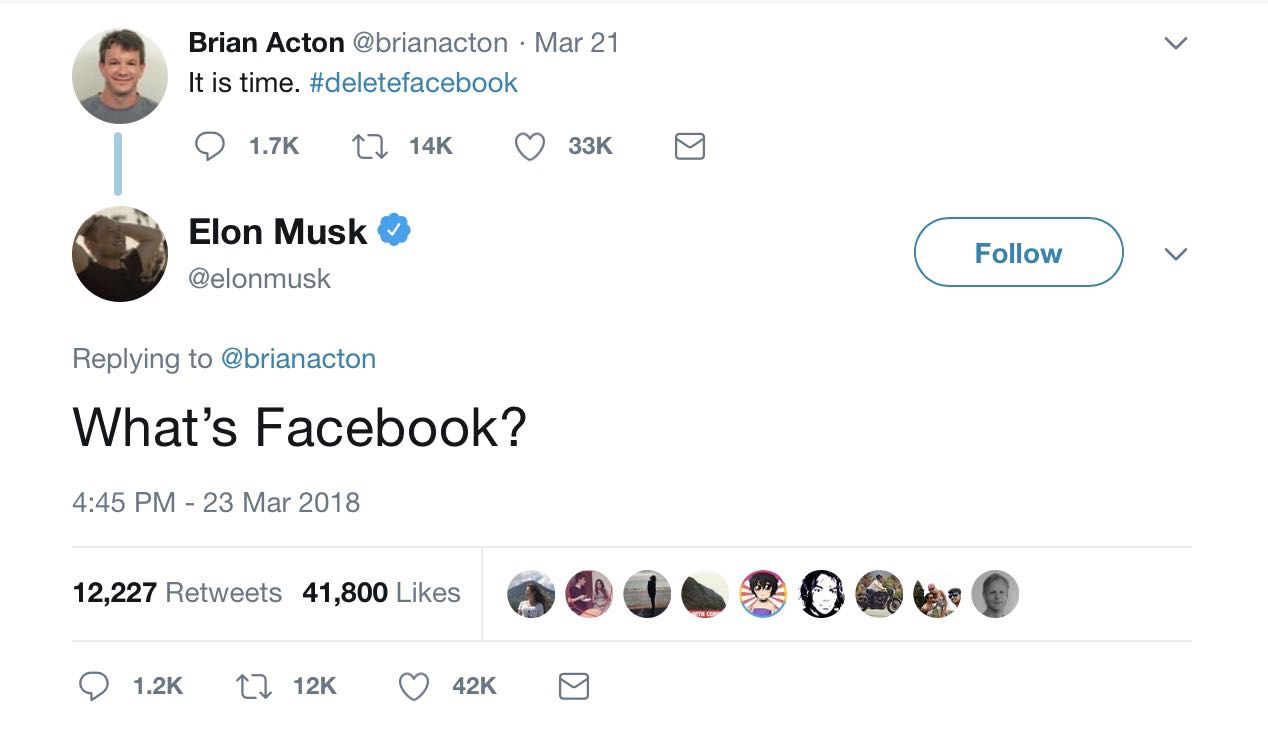The image size is (1268, 746).
Task: Reply to Elon Musk's tweet
Action: pos(94,686)
